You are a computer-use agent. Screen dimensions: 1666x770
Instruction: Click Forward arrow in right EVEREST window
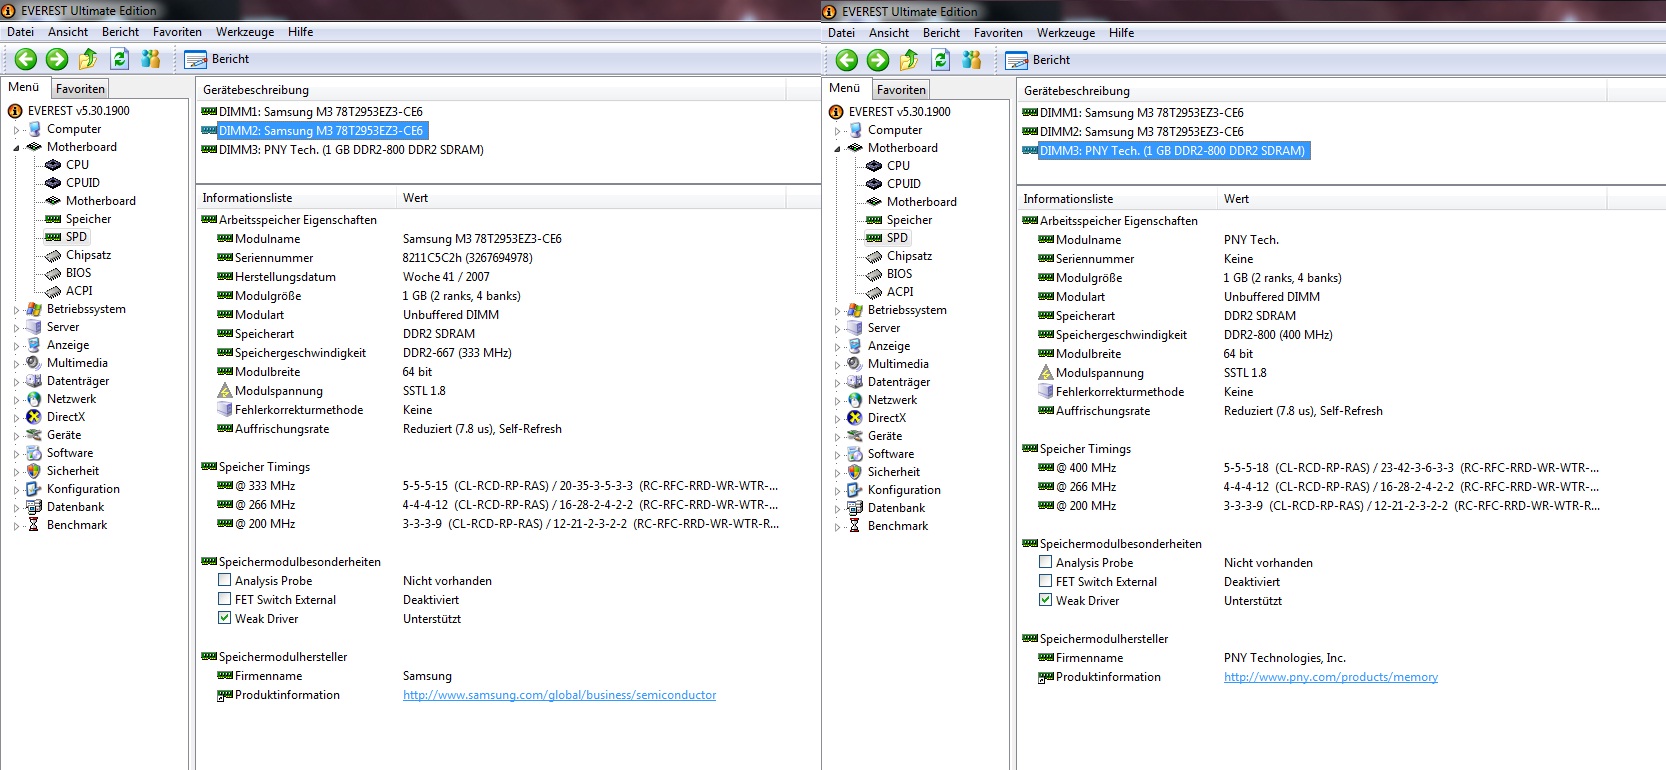[878, 60]
